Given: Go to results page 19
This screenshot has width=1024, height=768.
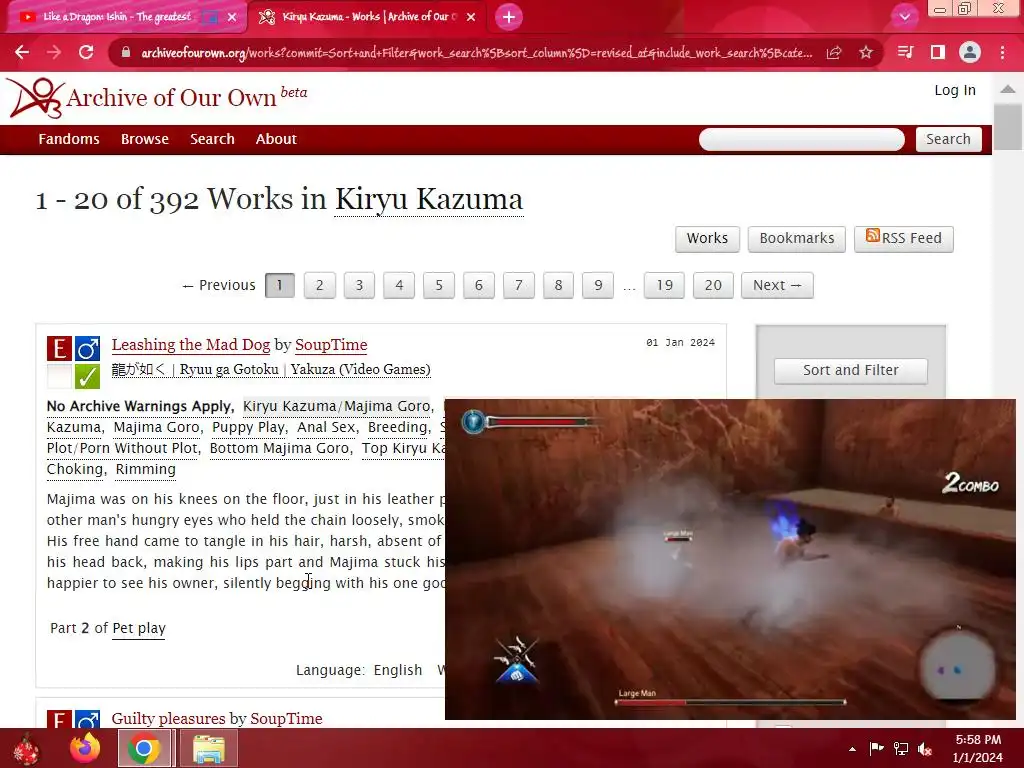Looking at the screenshot, I should 664,285.
